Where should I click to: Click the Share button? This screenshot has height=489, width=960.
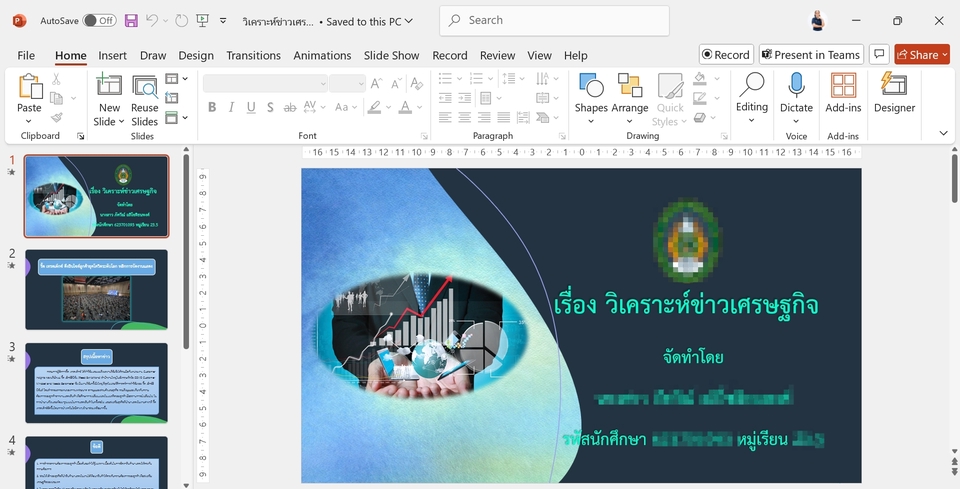[922, 54]
